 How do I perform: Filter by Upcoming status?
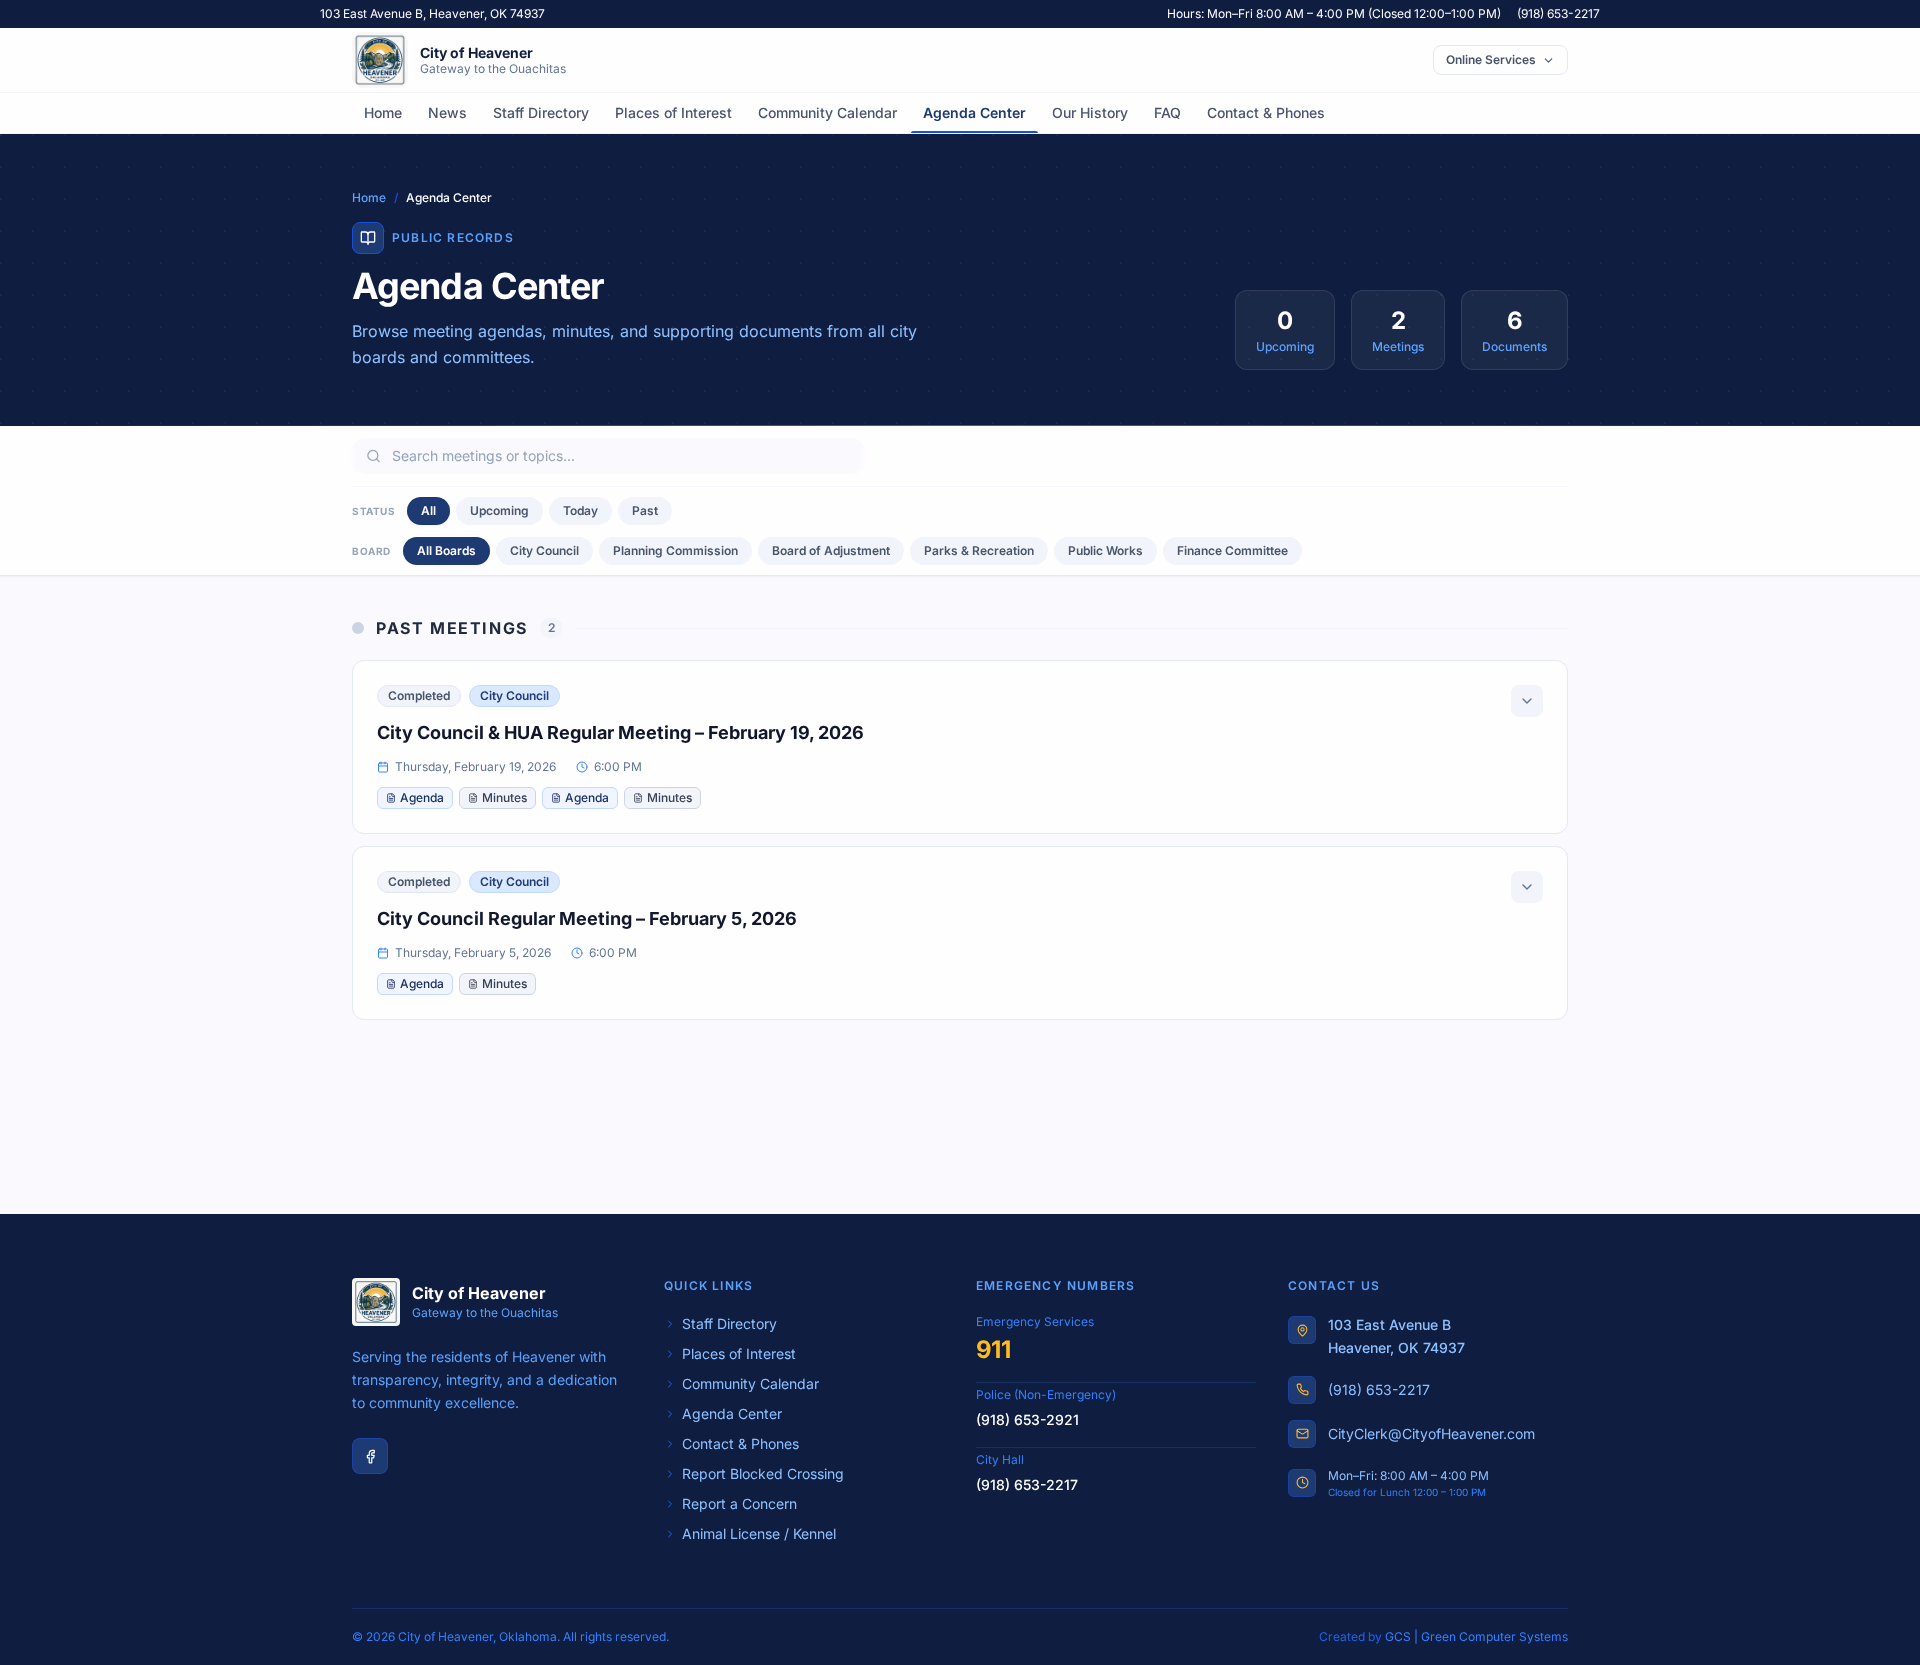click(x=499, y=511)
